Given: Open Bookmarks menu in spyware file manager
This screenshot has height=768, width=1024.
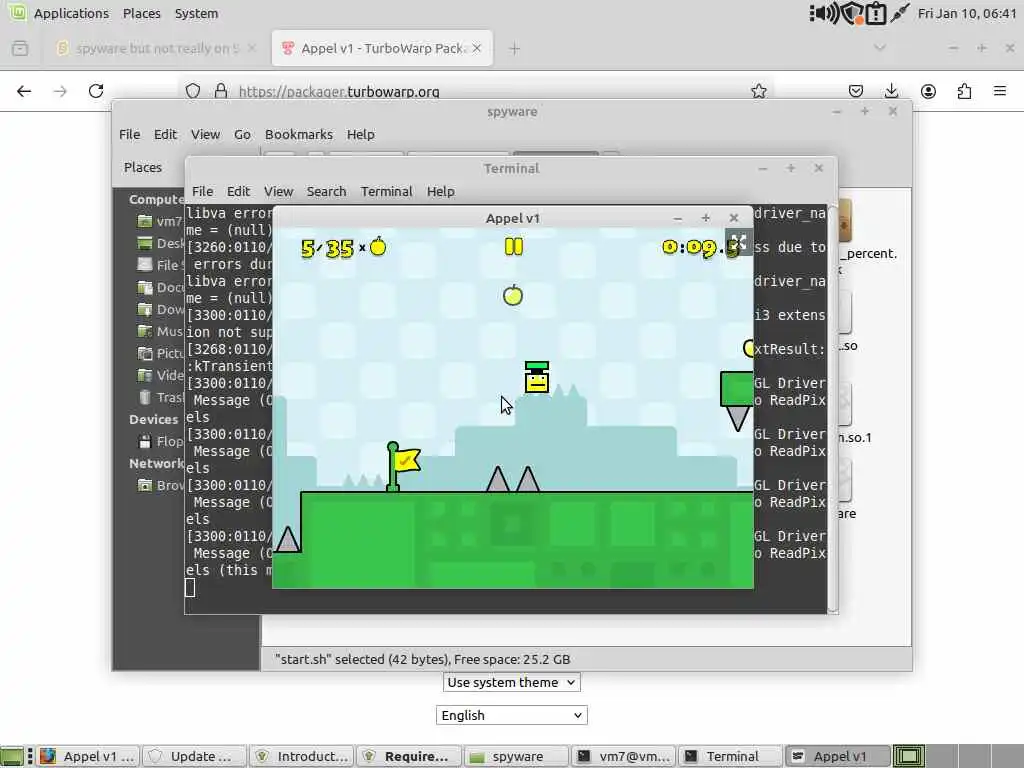Looking at the screenshot, I should point(298,134).
